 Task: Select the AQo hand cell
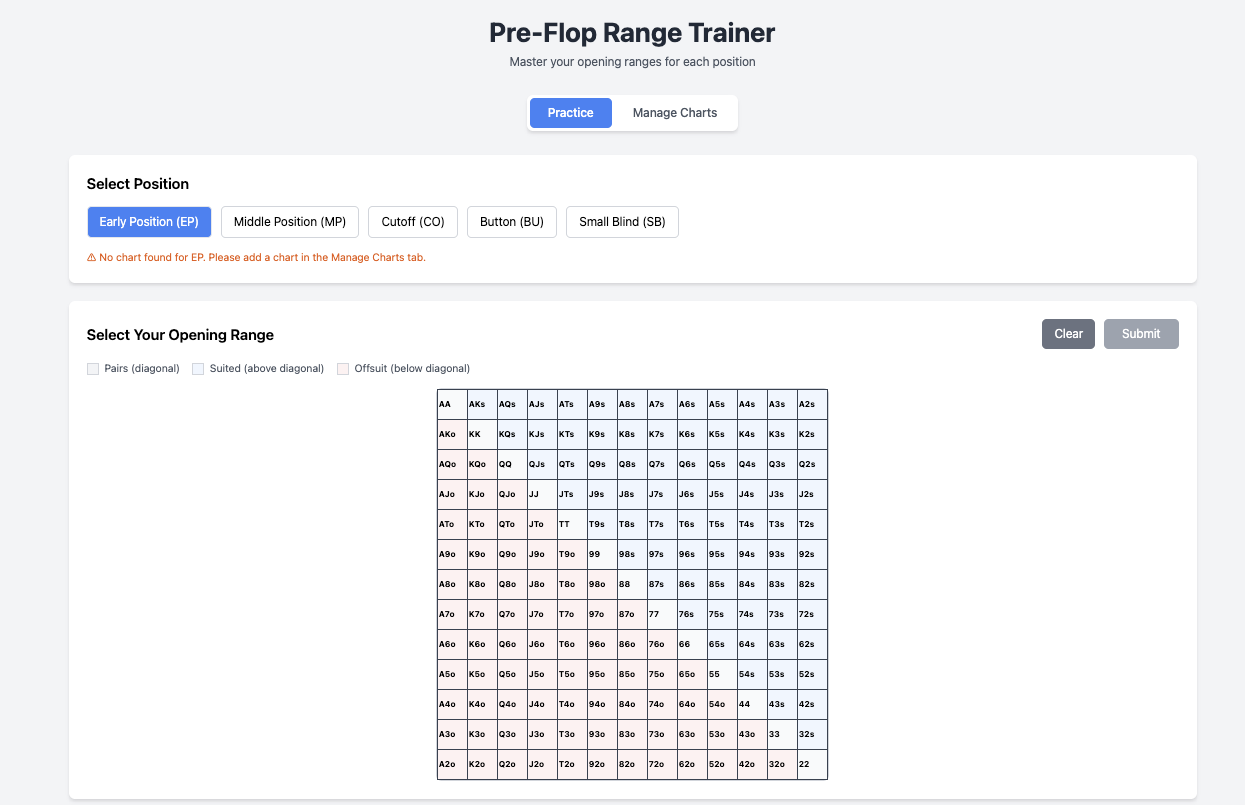click(x=453, y=465)
